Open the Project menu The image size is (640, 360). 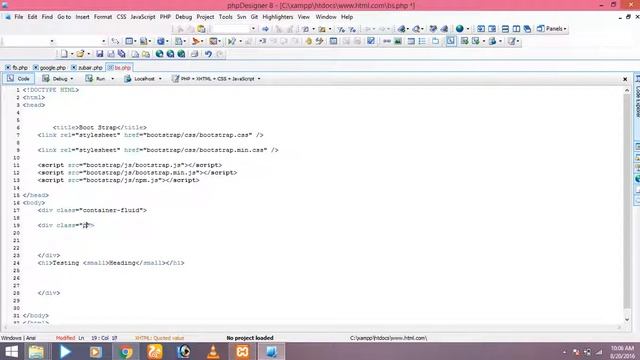point(205,17)
